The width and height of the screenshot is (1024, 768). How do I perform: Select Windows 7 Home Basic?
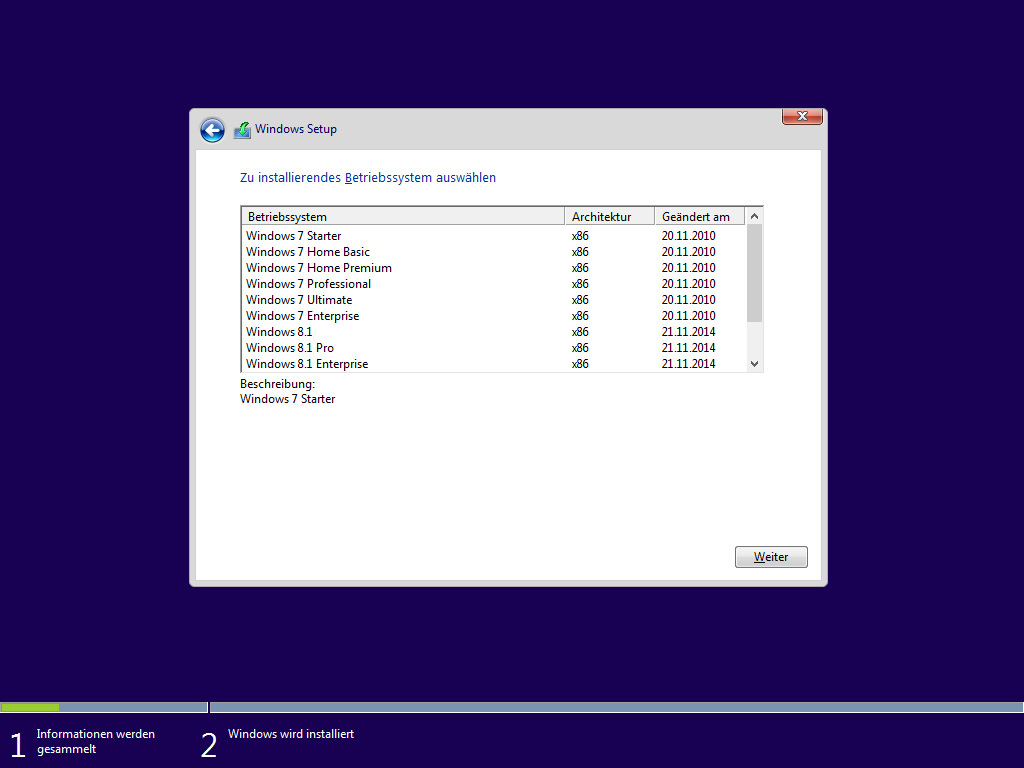494,252
